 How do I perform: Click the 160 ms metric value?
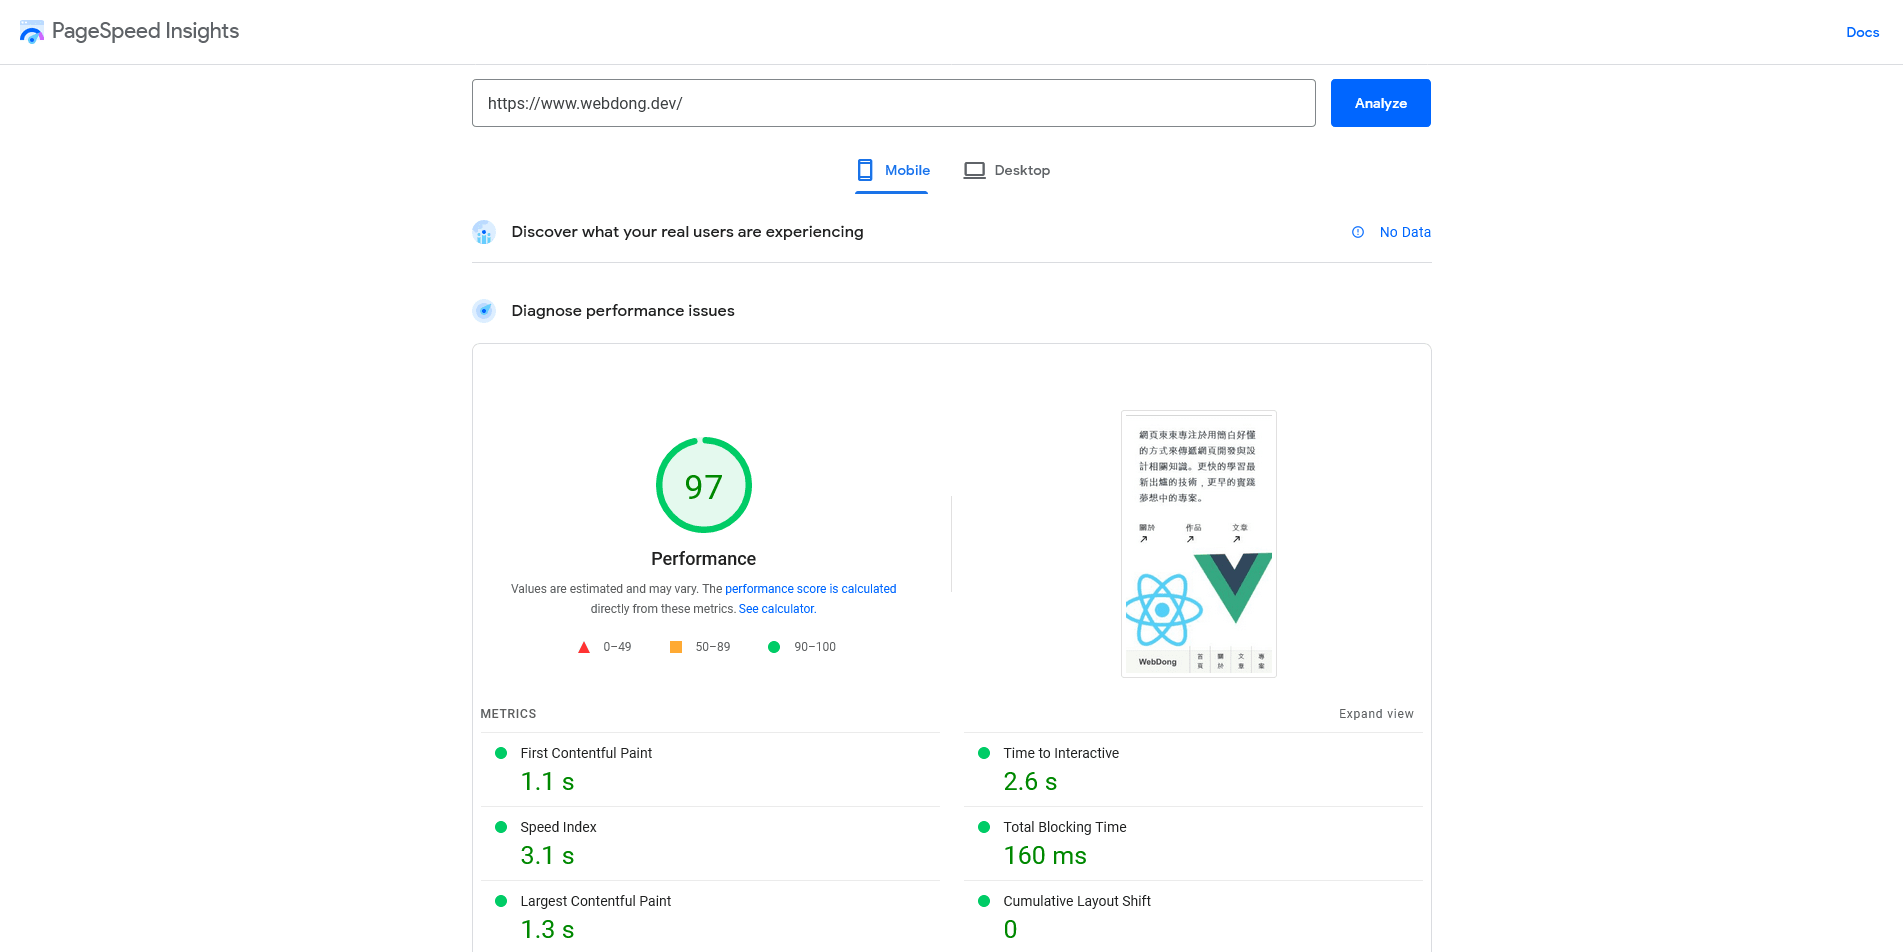coord(1045,856)
